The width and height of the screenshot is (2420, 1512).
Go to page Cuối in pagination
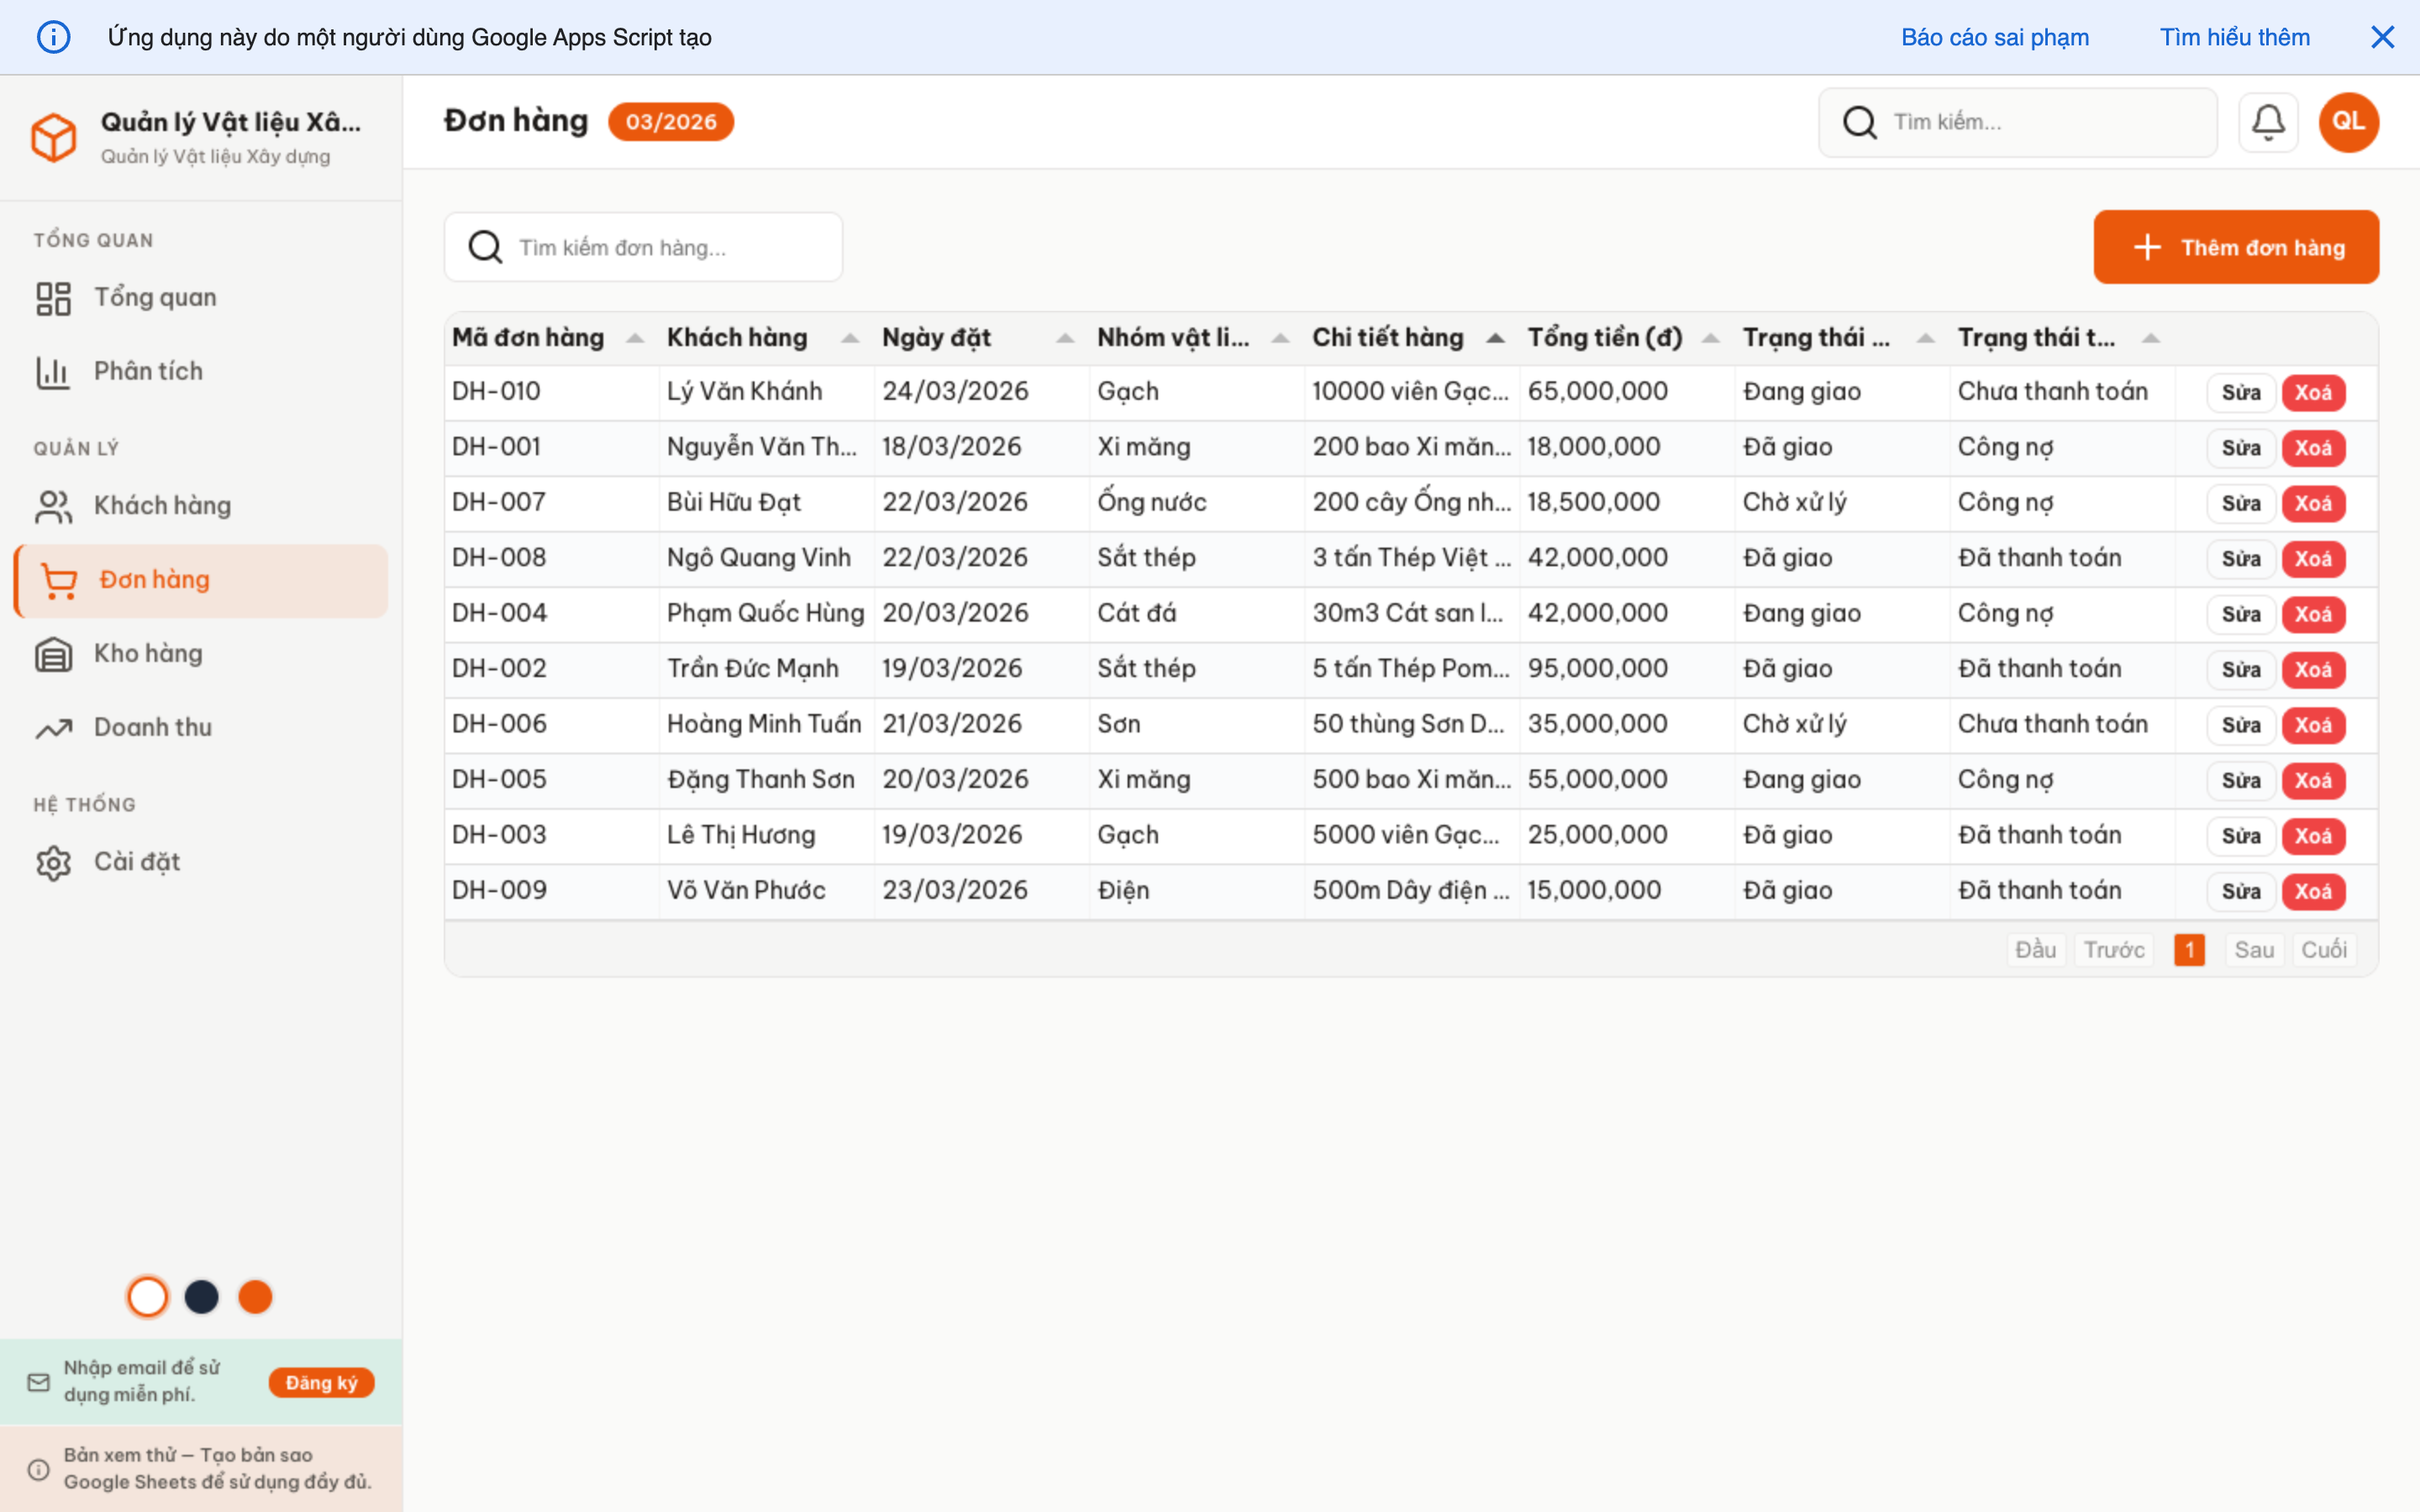2325,949
